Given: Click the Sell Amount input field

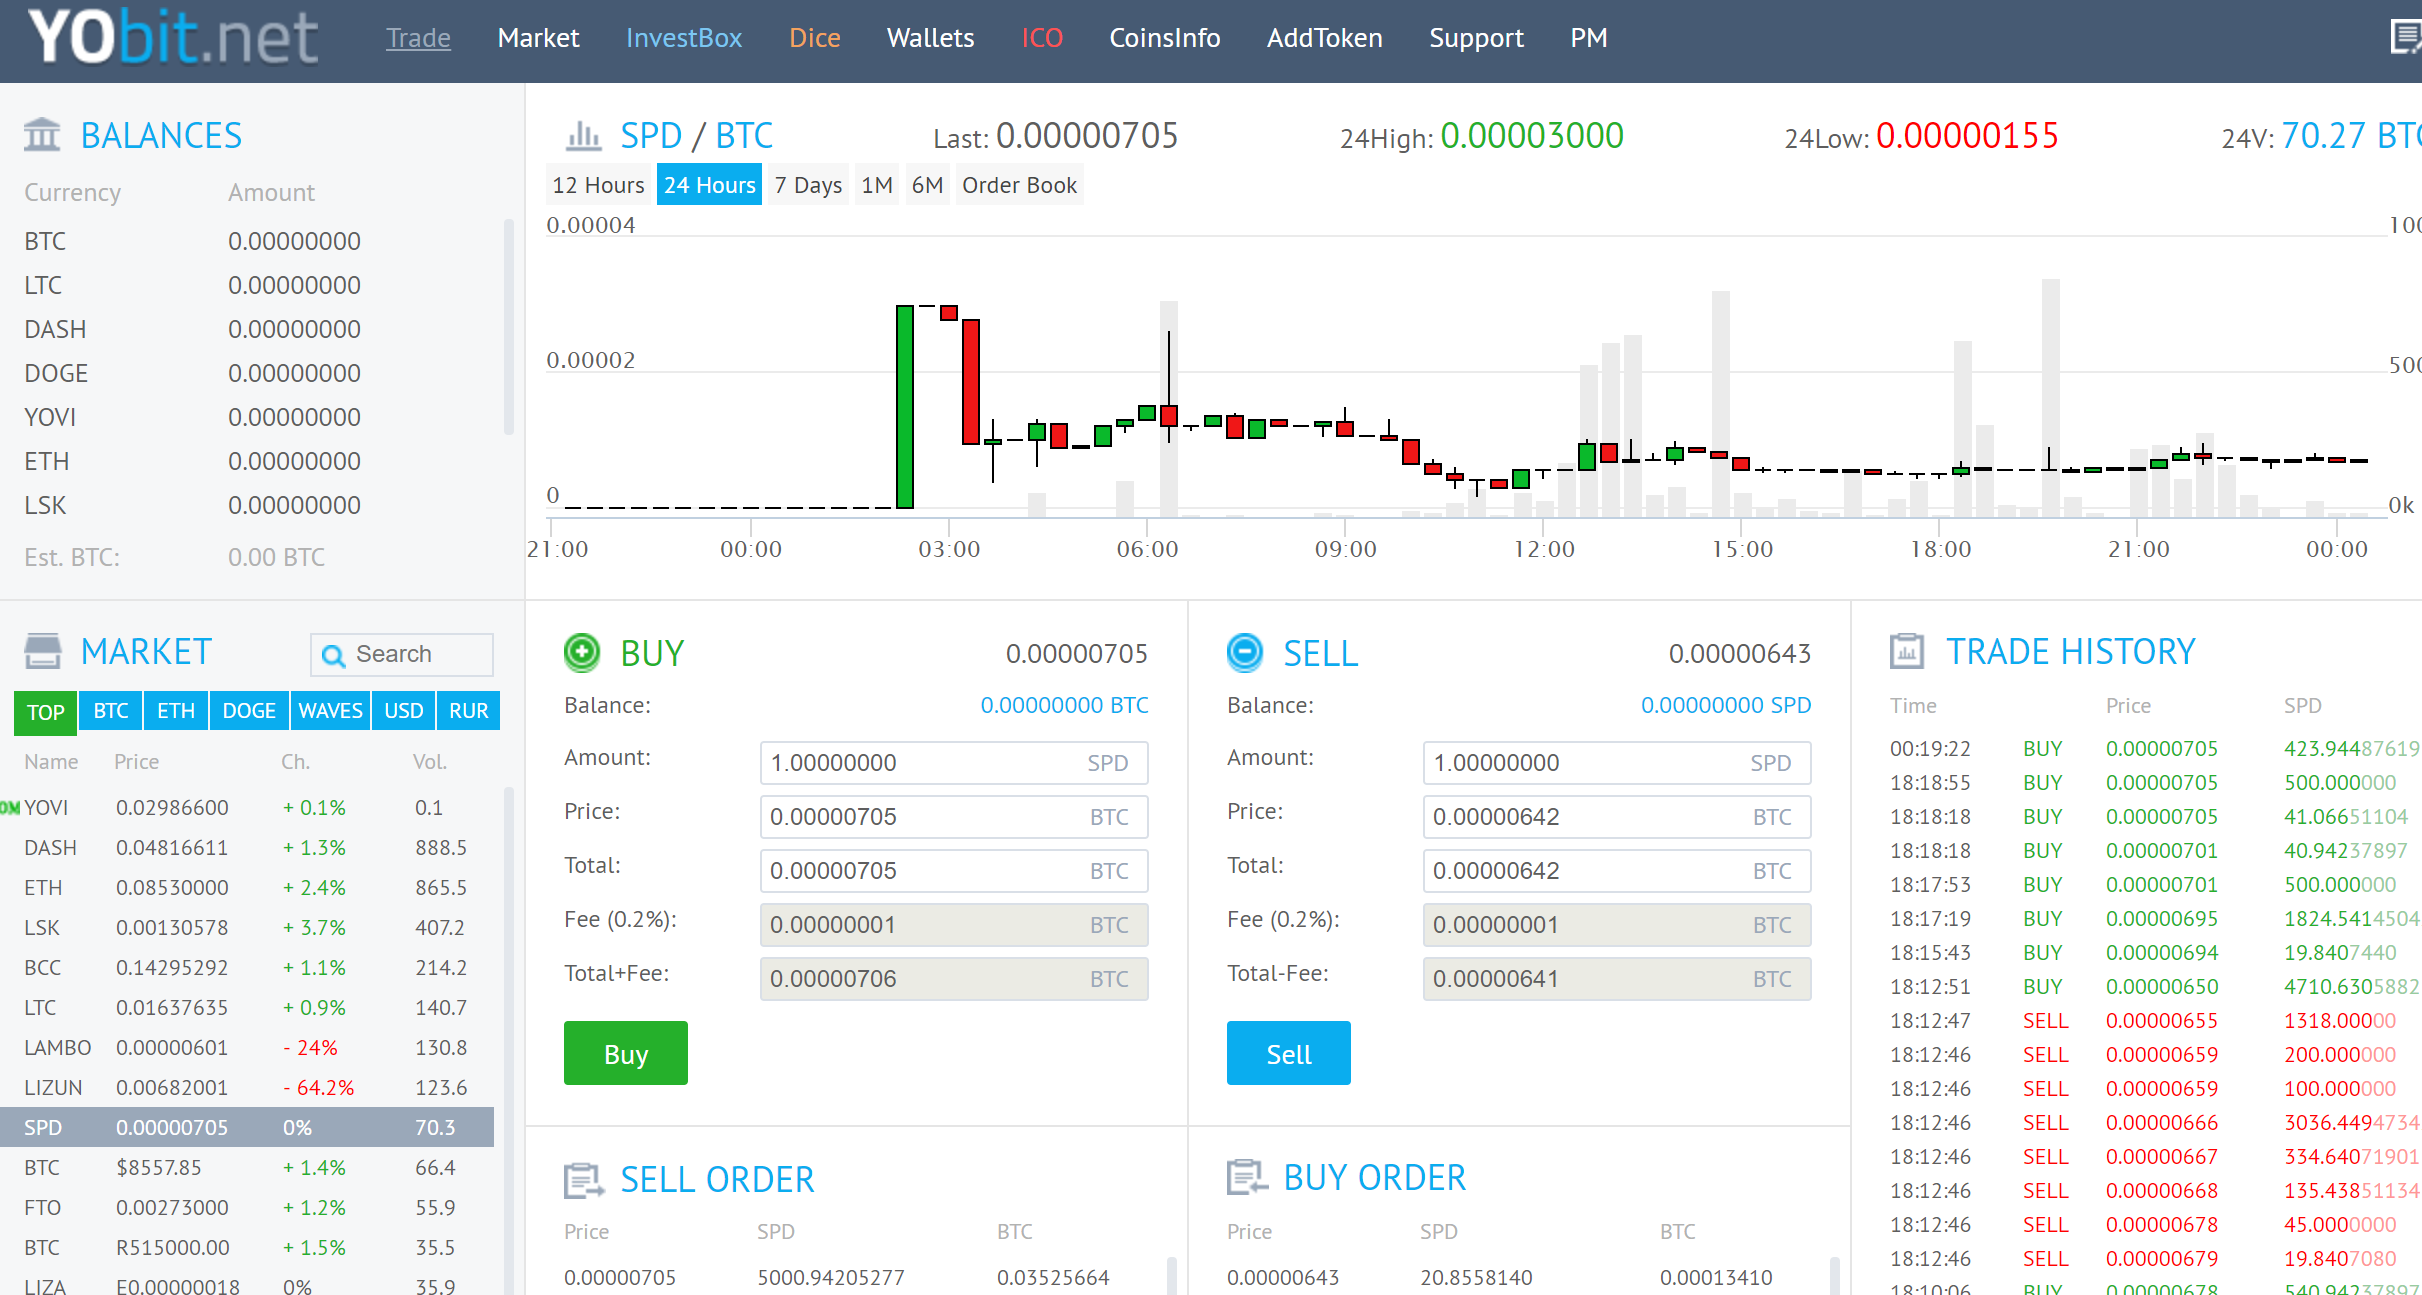Looking at the screenshot, I should tap(1617, 763).
